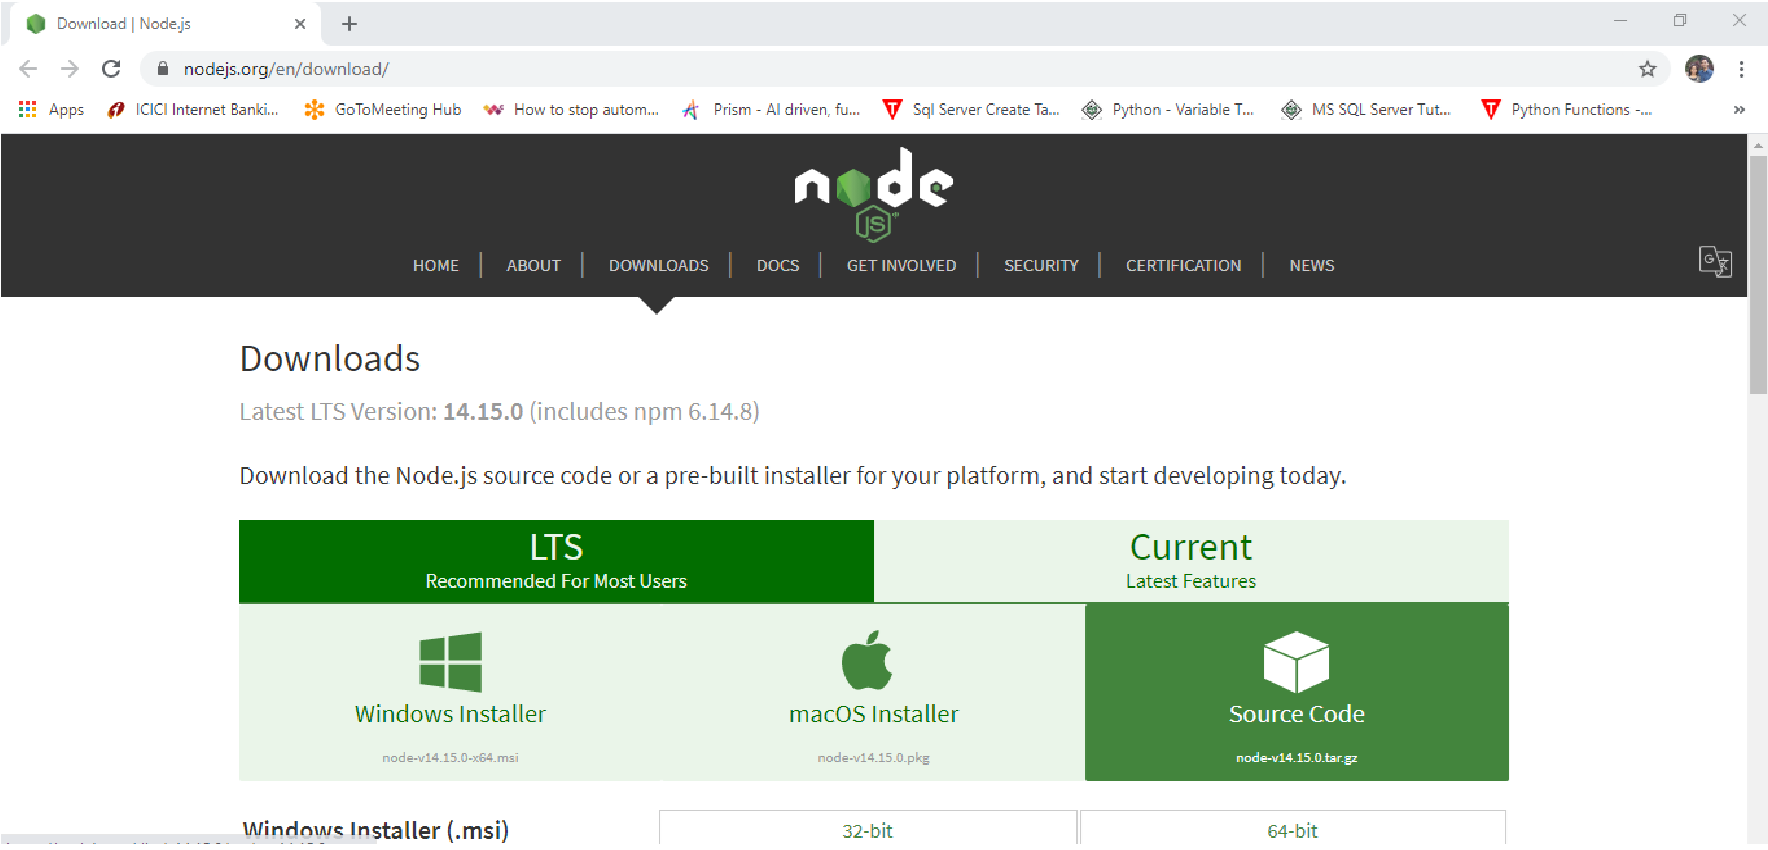Open the MS SQL Server Tut... bookmark

point(1366,110)
